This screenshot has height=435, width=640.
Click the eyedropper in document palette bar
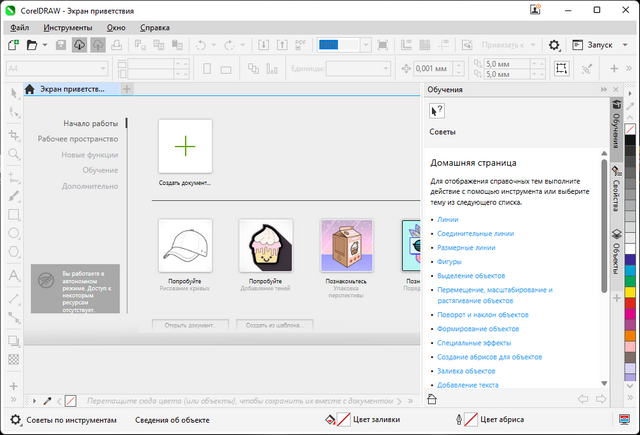pos(47,401)
